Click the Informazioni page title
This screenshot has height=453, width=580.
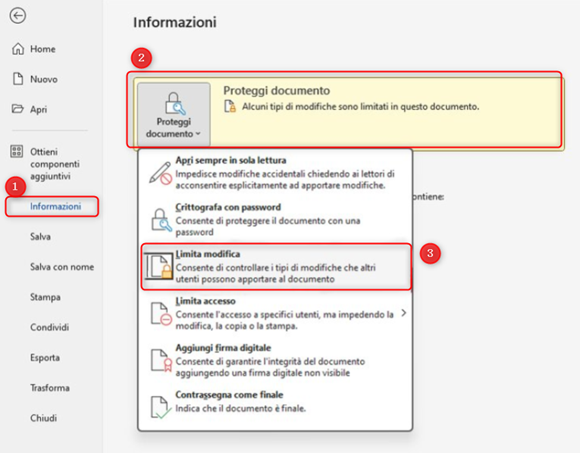(175, 22)
